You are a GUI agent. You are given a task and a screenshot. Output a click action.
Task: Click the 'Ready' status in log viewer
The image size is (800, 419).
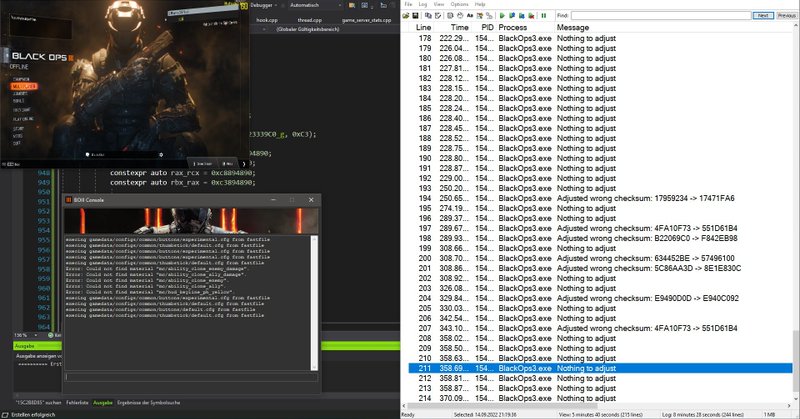(408, 415)
